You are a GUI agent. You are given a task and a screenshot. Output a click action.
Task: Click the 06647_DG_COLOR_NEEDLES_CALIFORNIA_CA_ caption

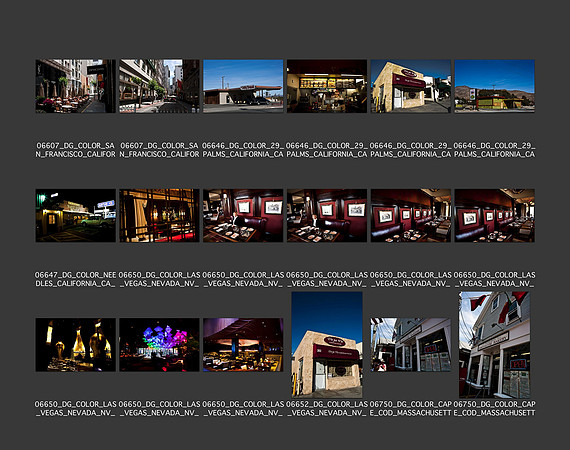(76, 279)
